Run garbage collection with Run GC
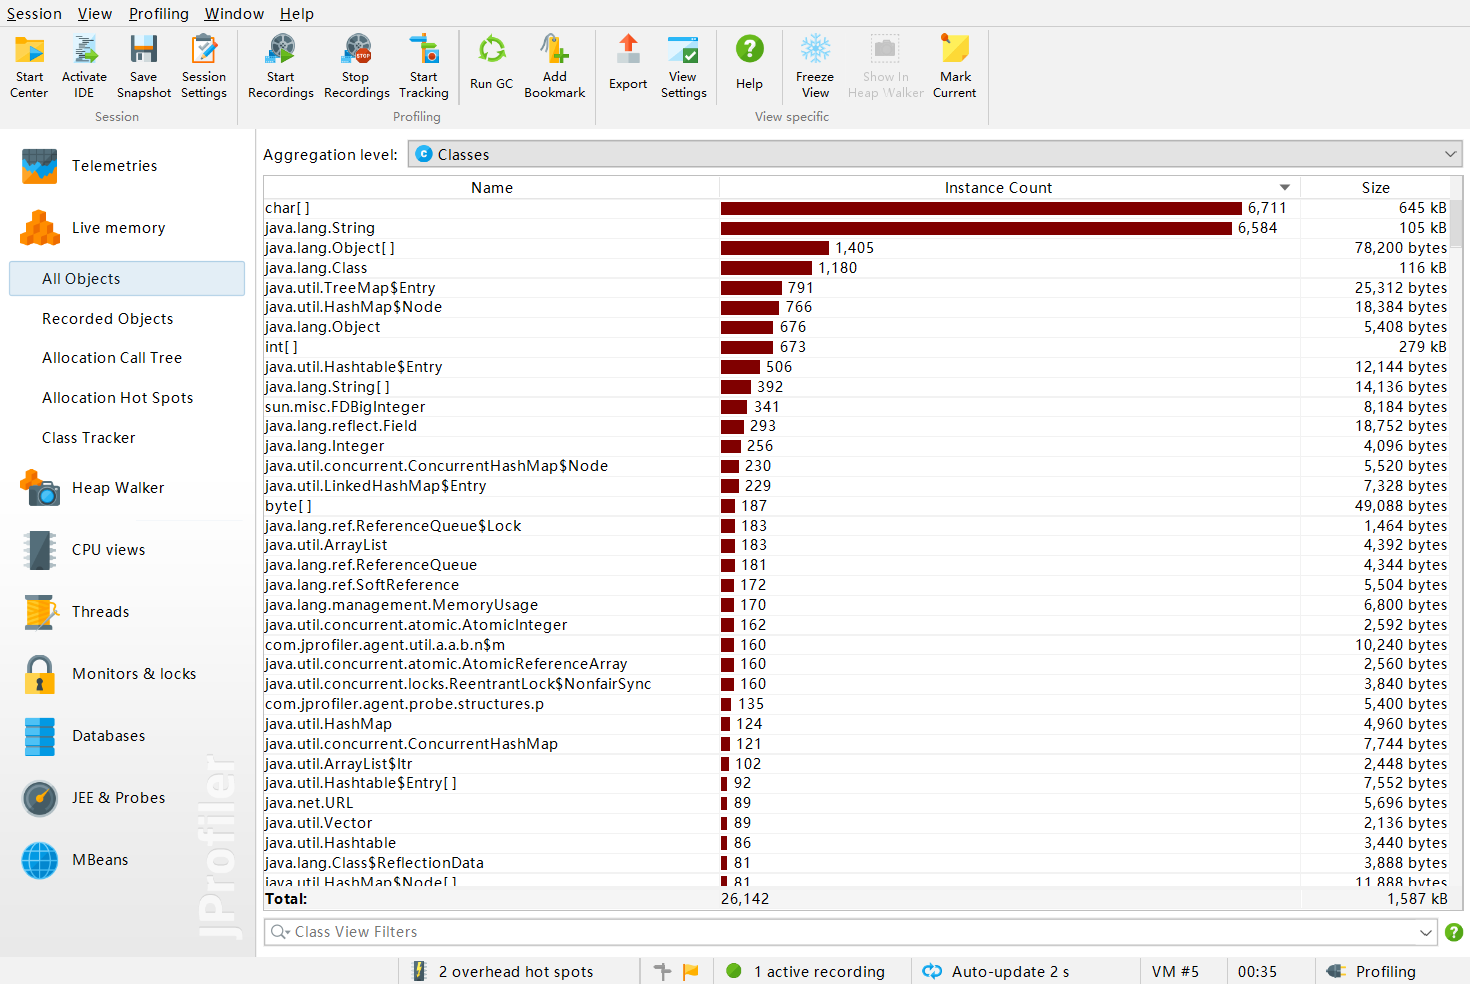 pyautogui.click(x=492, y=62)
